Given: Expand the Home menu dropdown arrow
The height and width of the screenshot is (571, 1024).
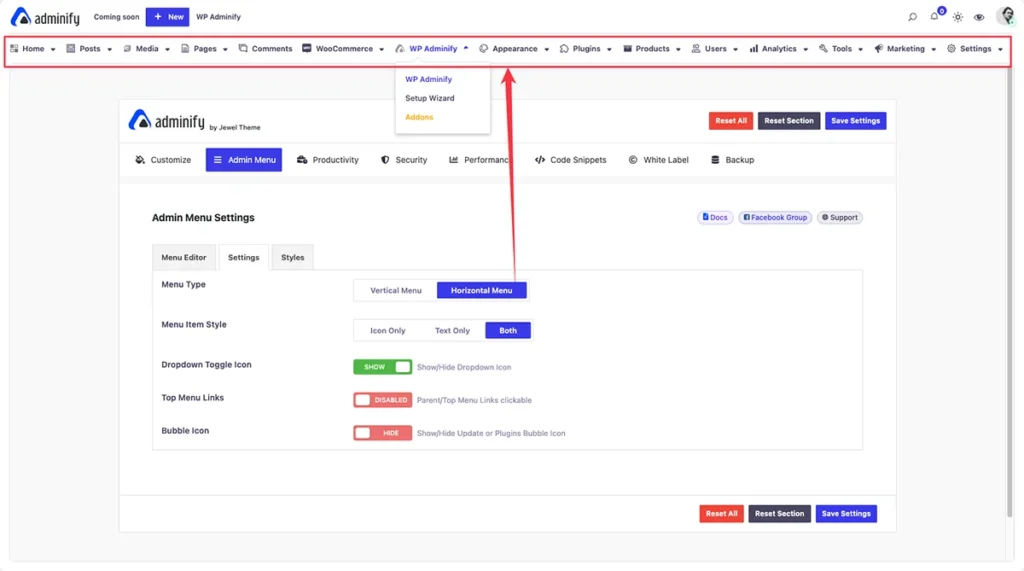Looking at the screenshot, I should 53,49.
